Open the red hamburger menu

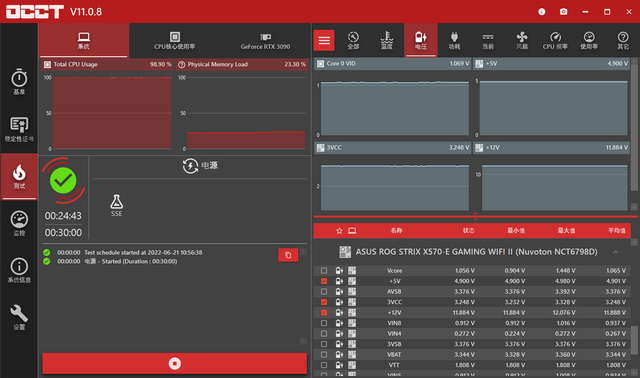[324, 40]
